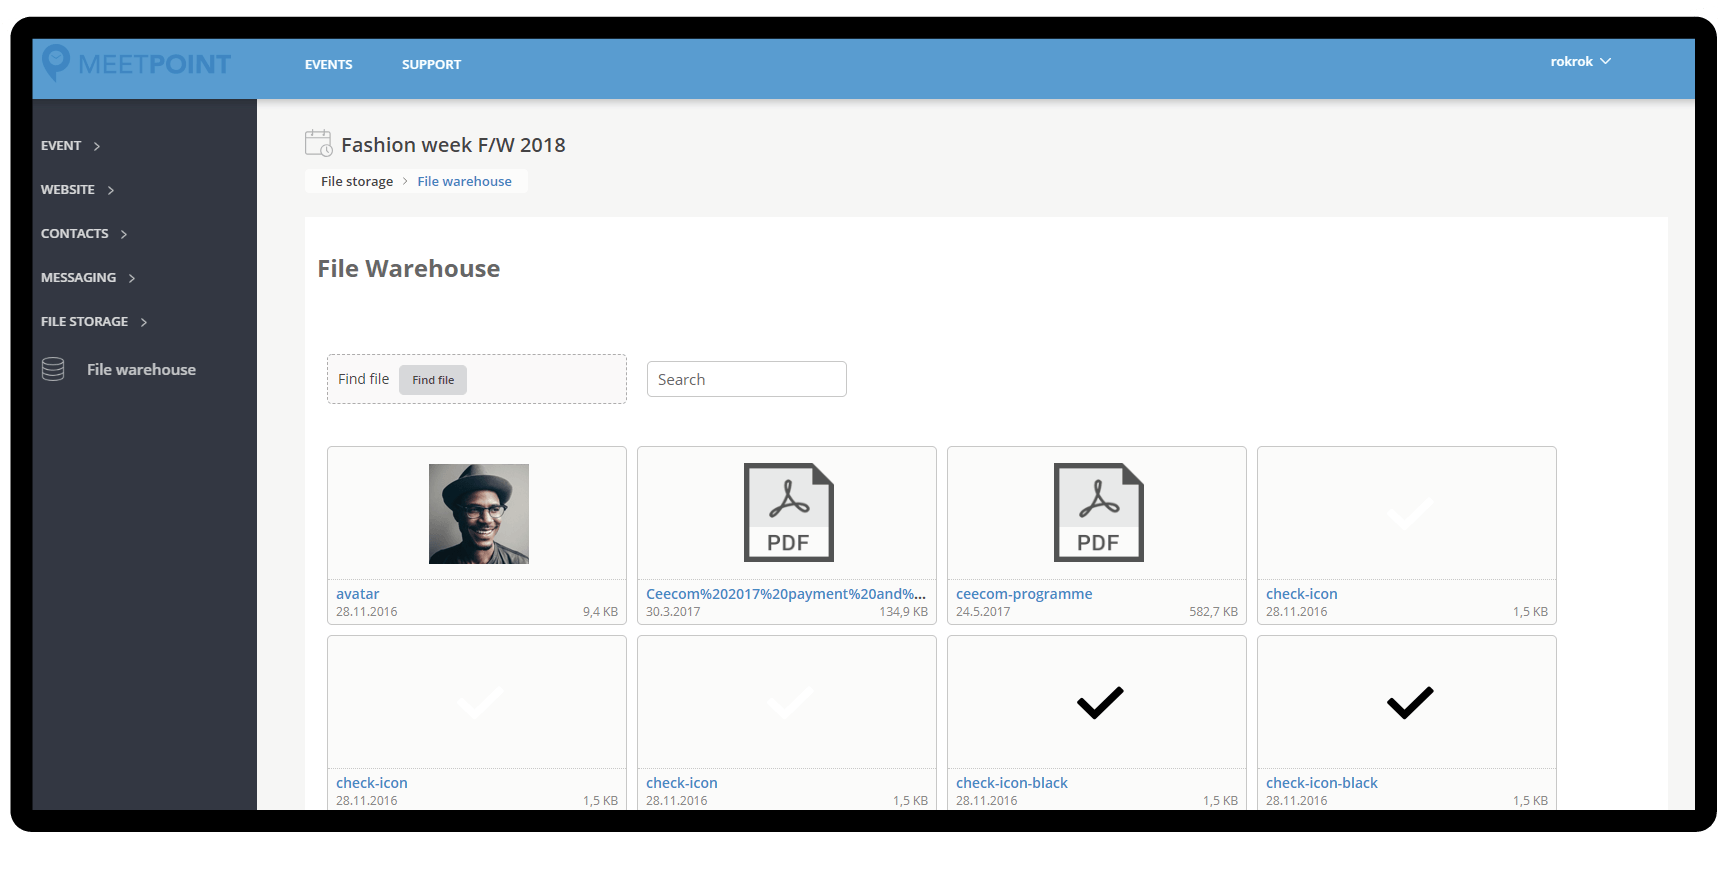The width and height of the screenshot is (1725, 891).
Task: Expand the WEBSITE sidebar section
Action: 77,190
